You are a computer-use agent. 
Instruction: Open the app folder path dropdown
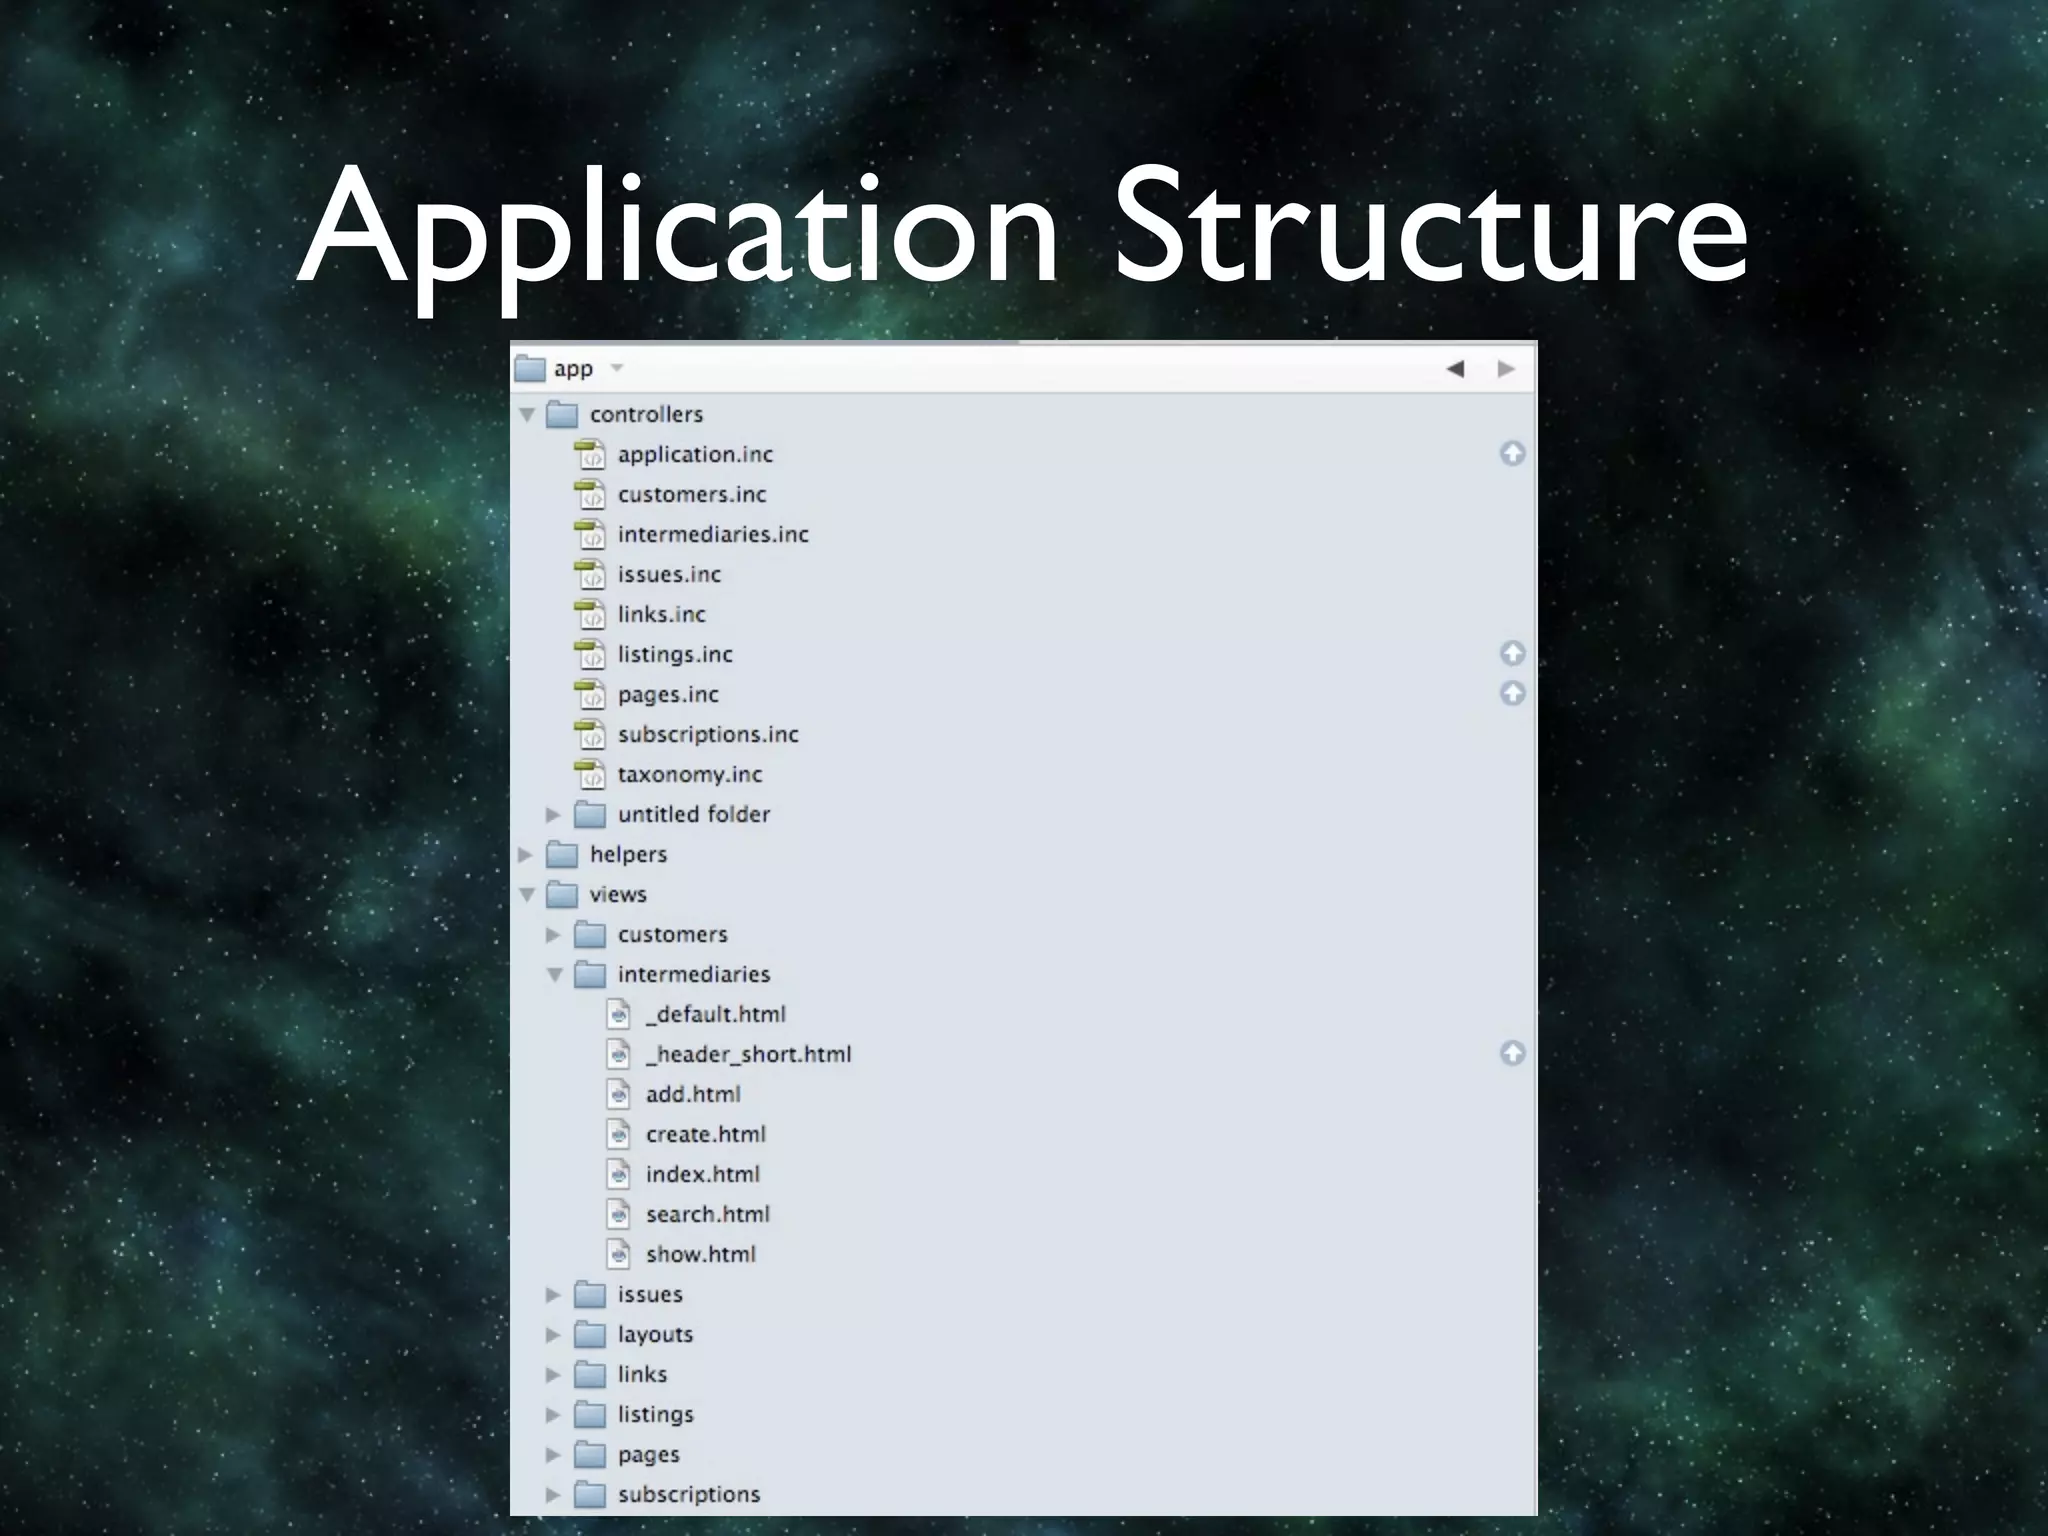click(x=617, y=369)
